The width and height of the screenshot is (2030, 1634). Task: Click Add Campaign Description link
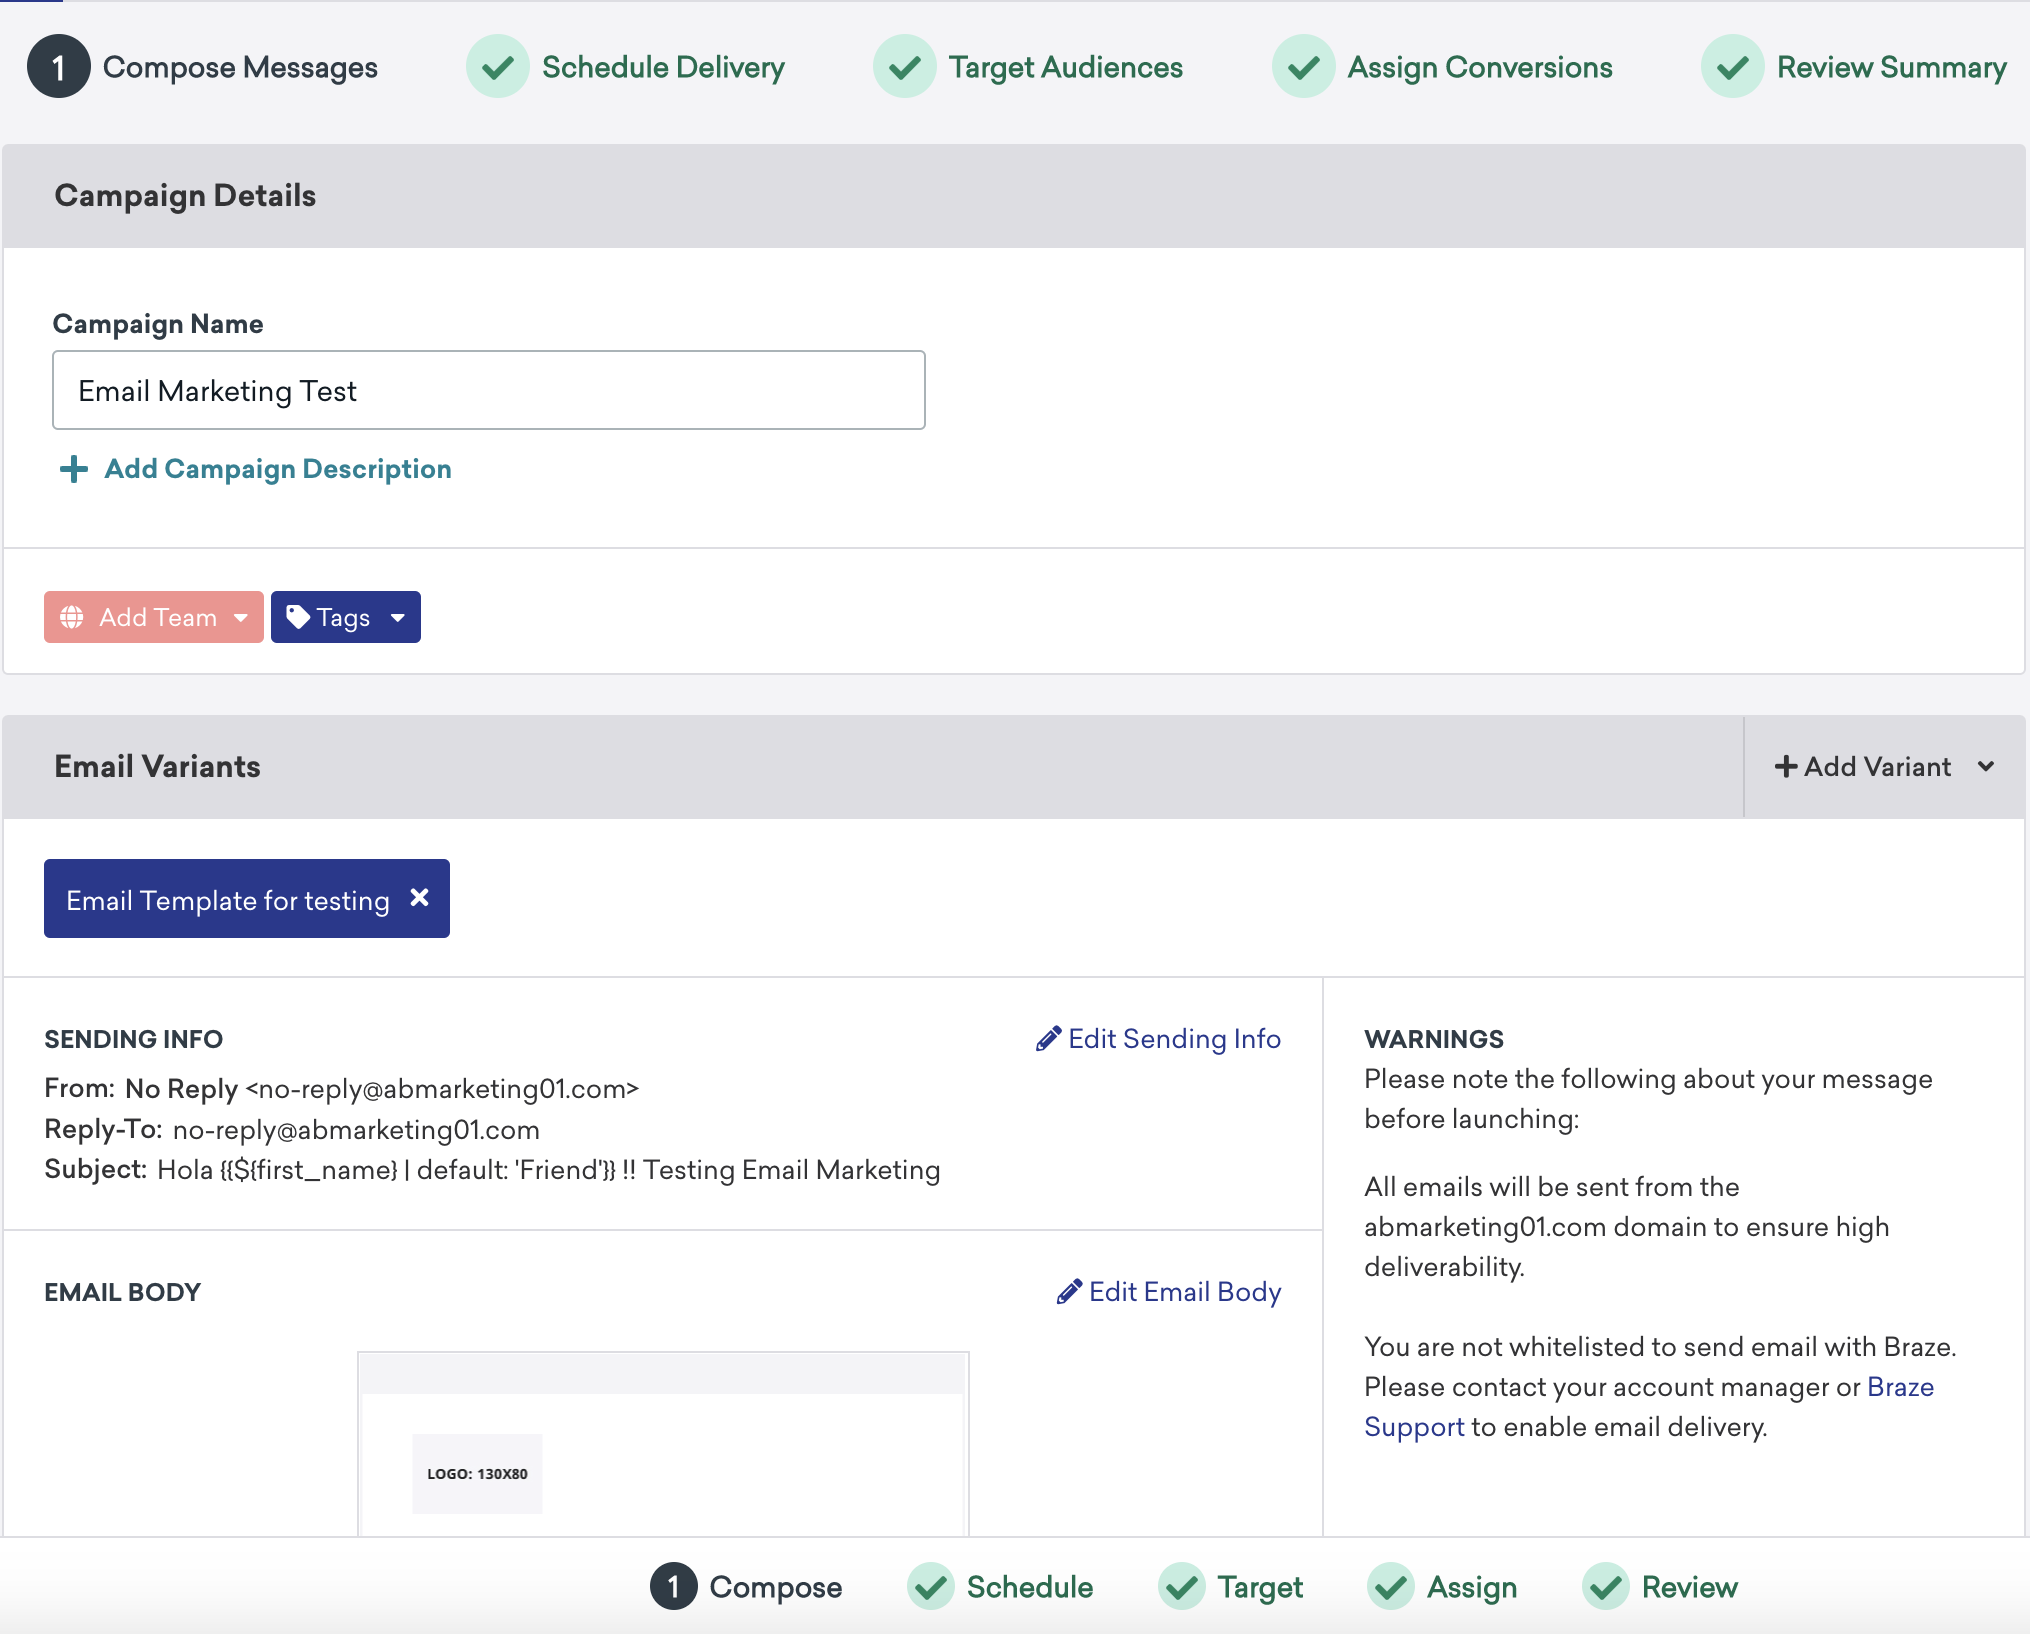277,469
